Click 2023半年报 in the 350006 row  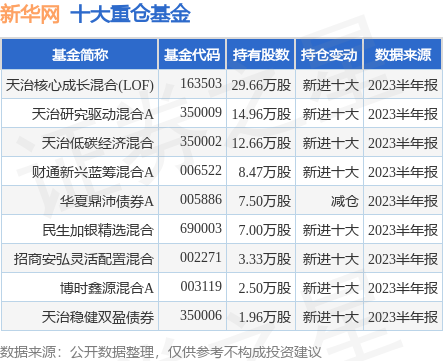point(403,317)
